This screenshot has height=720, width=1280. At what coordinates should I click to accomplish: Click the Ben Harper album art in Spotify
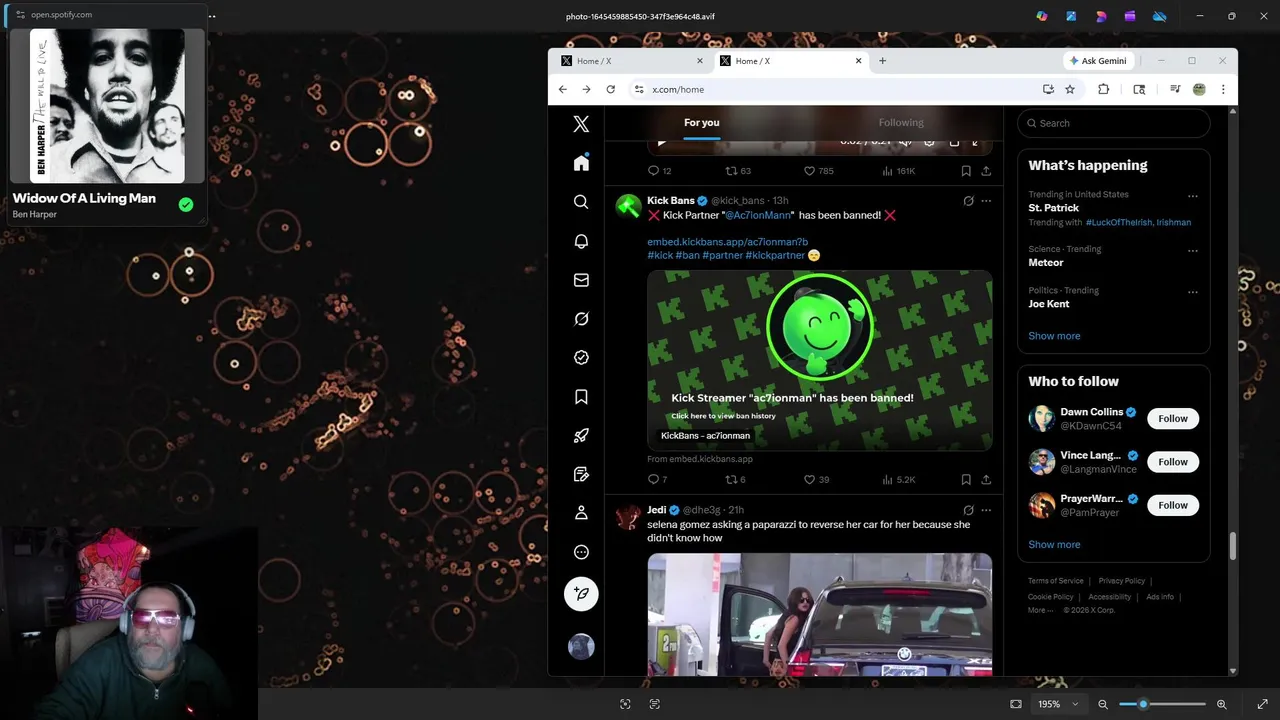pos(107,105)
